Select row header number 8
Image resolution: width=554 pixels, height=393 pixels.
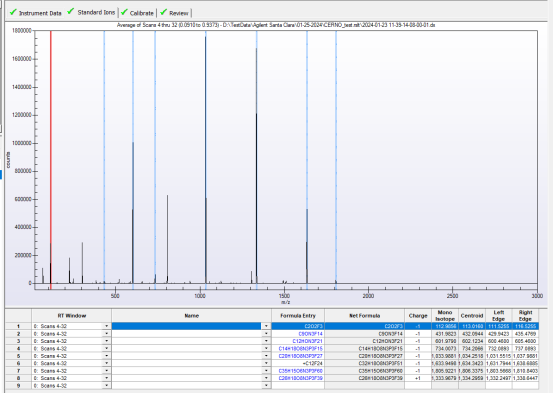pyautogui.click(x=18, y=378)
